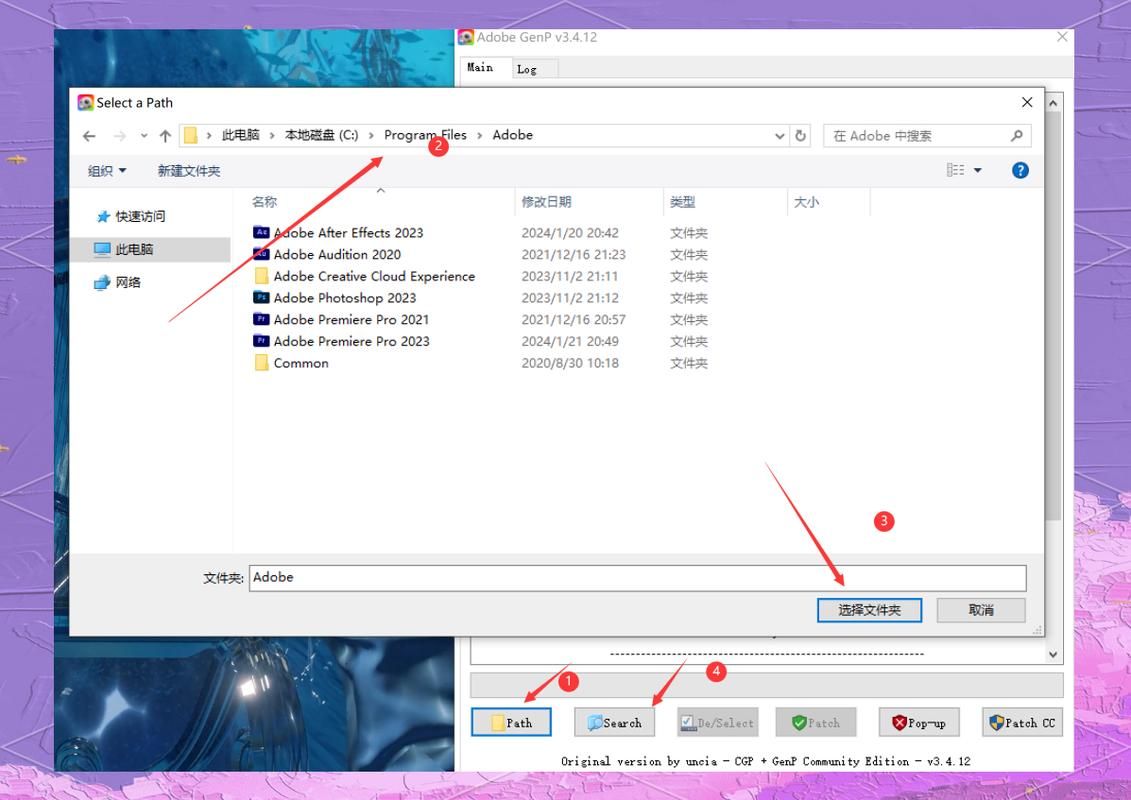Viewport: 1131px width, 800px height.
Task: Select the Adobe Premiere Pro 2023 name
Action: [351, 341]
